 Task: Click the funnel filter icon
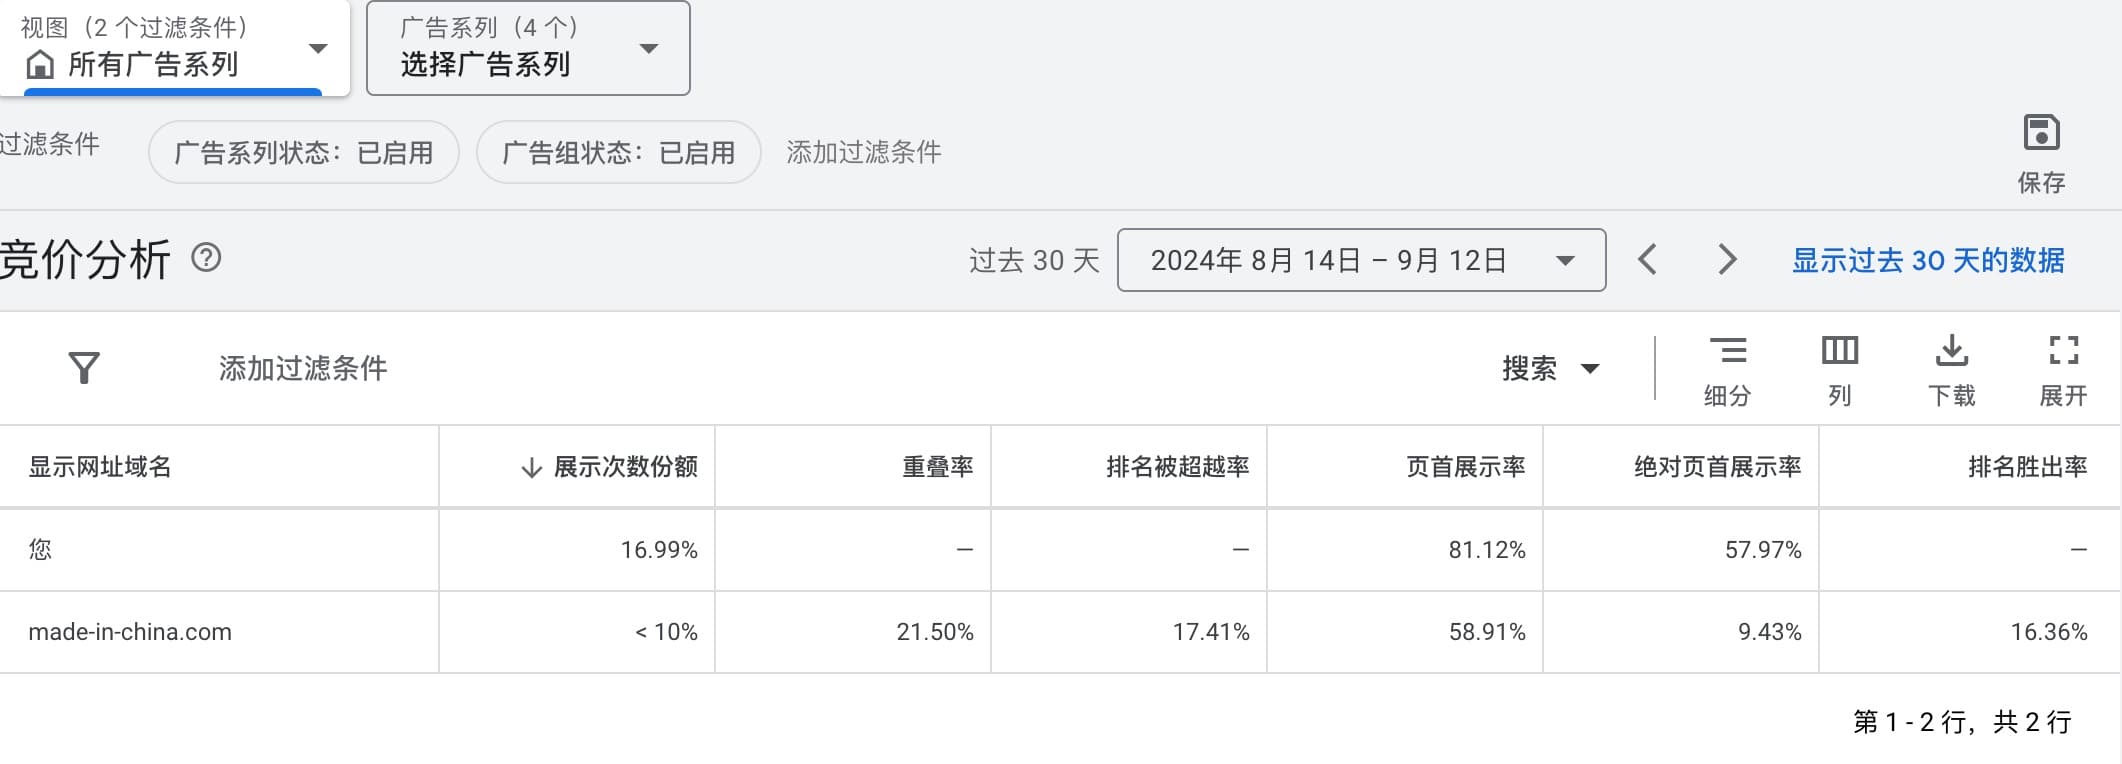84,368
